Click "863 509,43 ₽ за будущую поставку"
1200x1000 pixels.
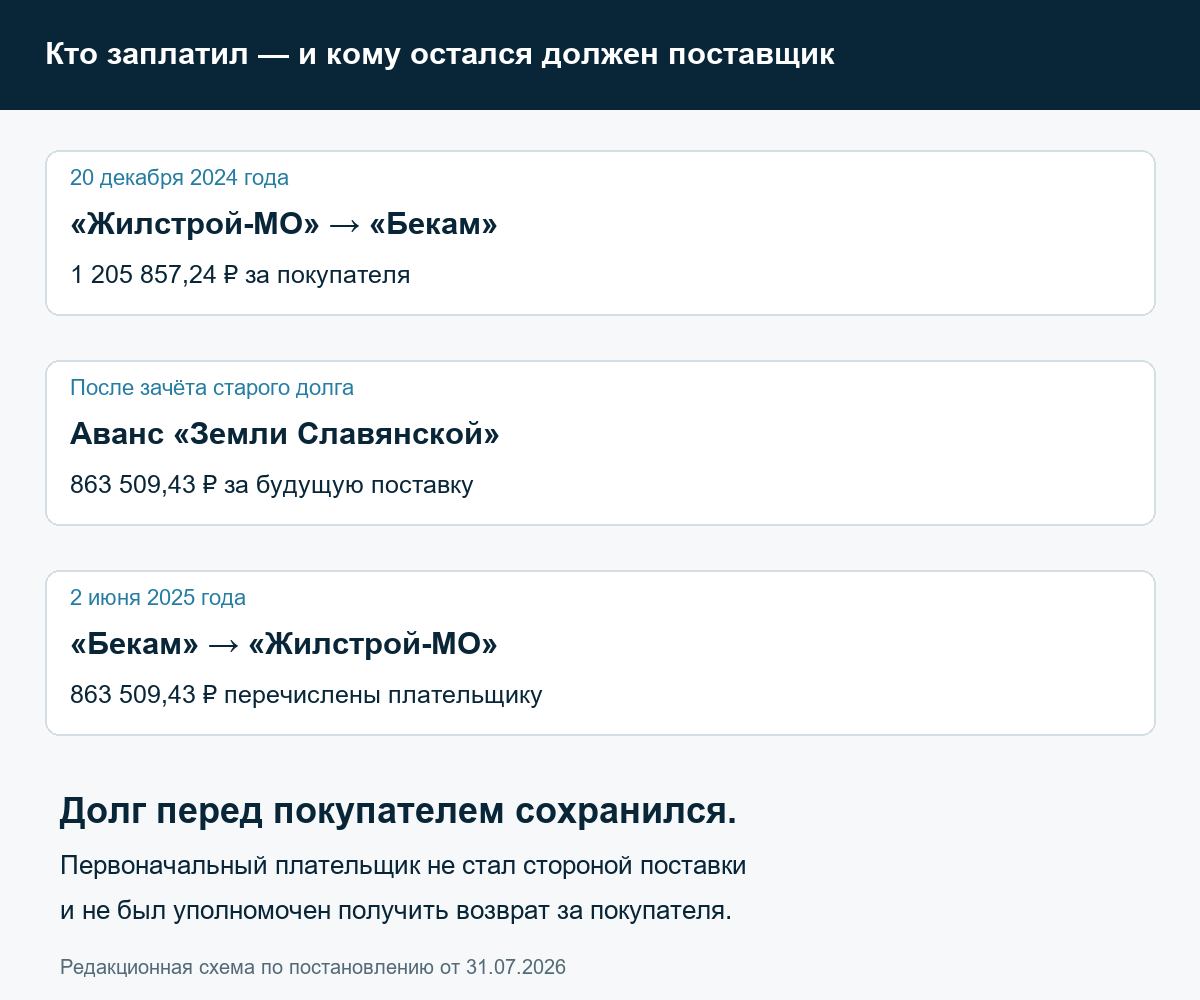pos(272,485)
